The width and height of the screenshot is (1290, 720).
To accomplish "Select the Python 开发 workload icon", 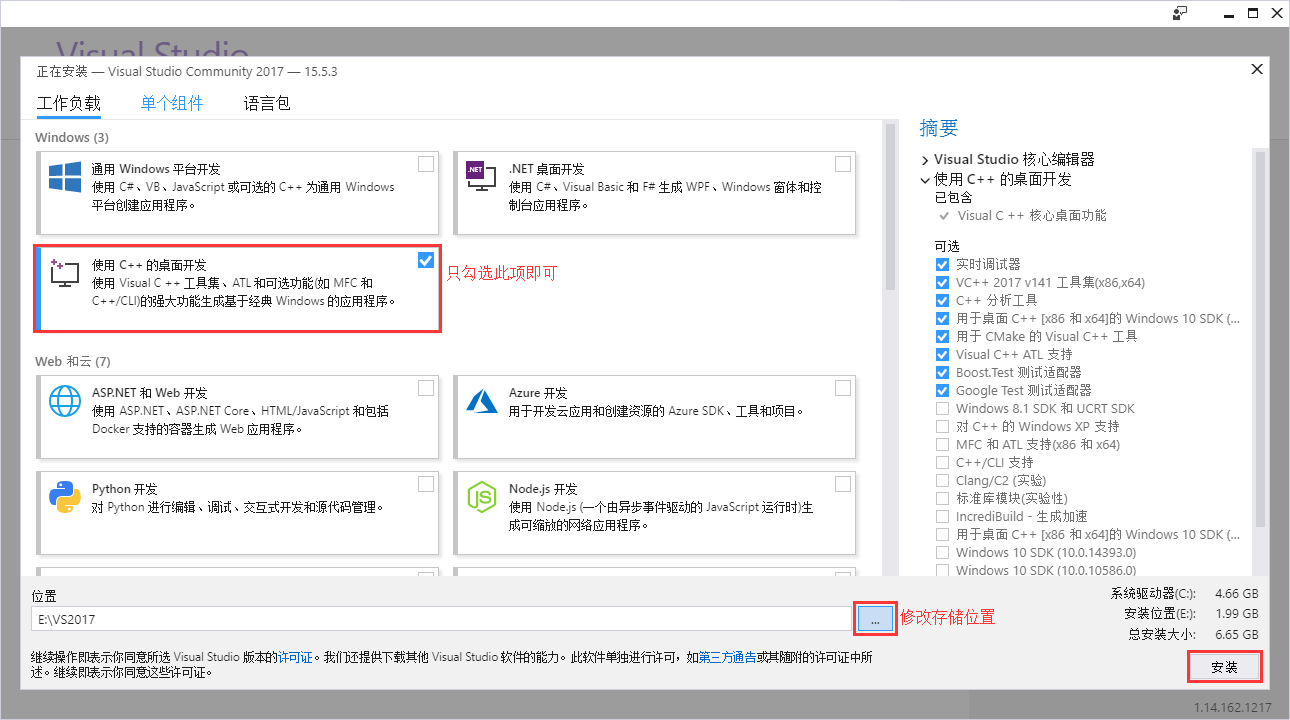I will (64, 497).
